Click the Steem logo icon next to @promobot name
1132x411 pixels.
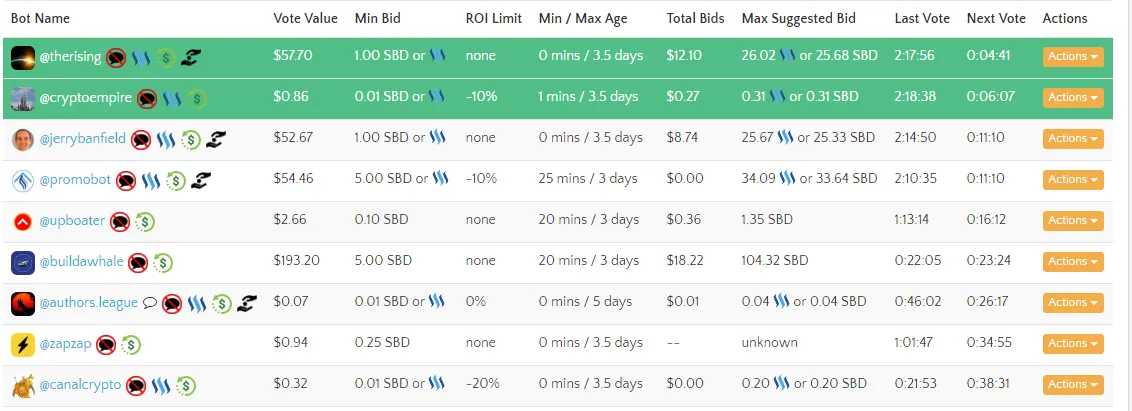151,180
